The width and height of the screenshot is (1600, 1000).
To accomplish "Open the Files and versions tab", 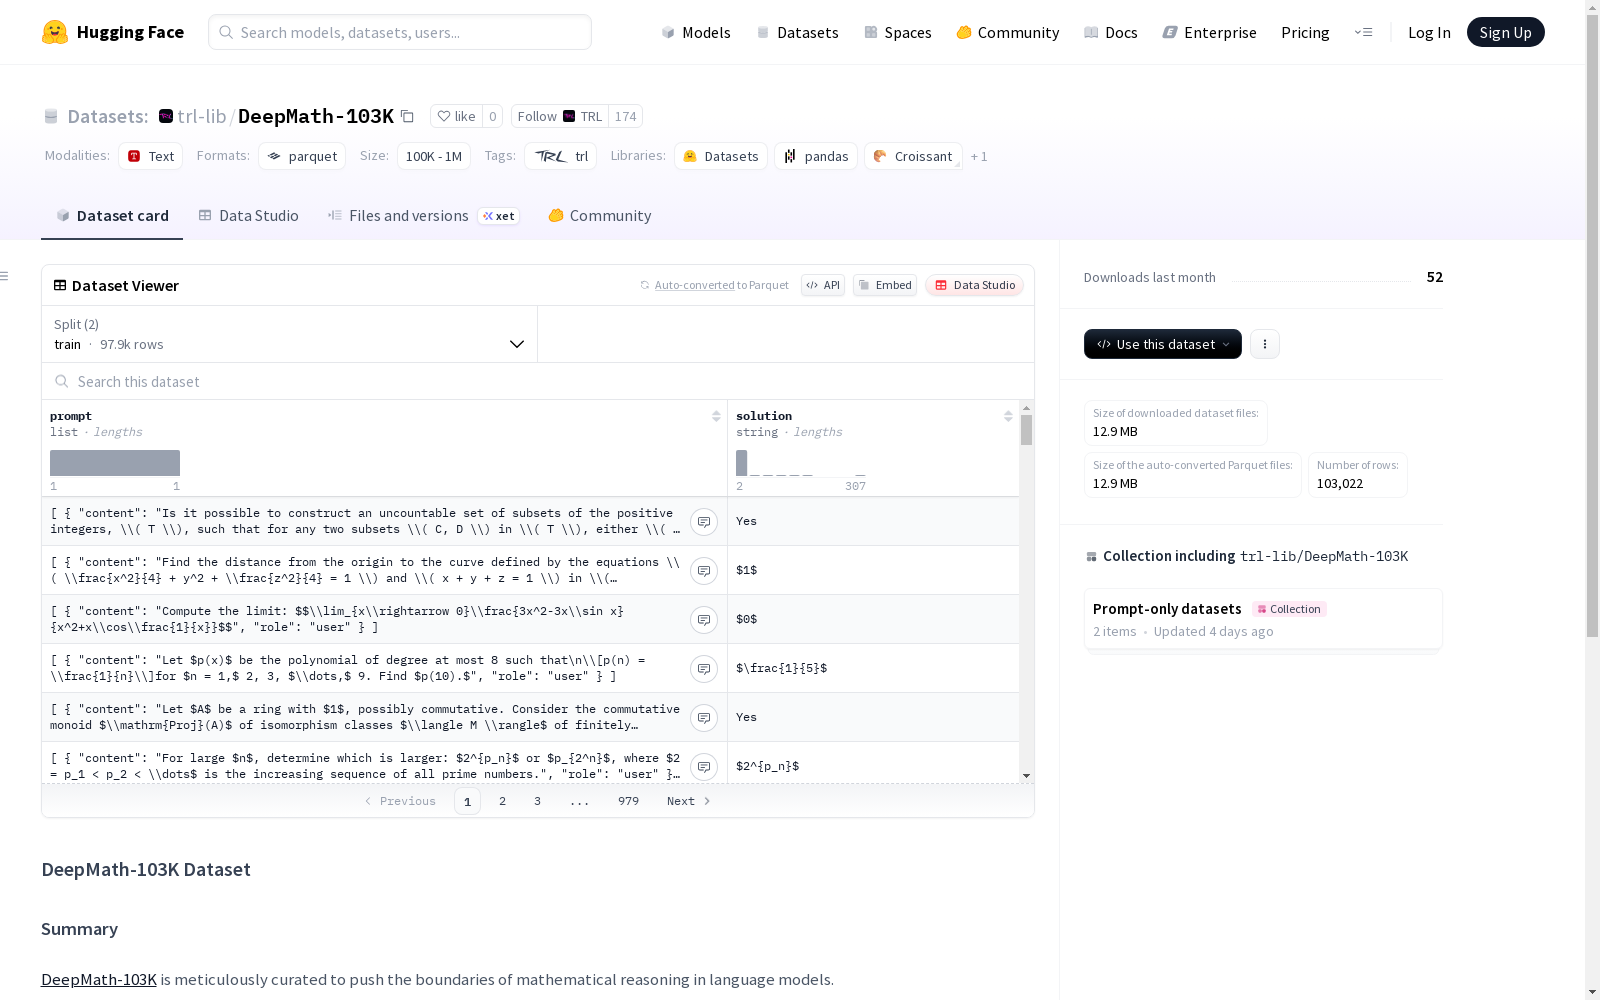I will click(423, 216).
